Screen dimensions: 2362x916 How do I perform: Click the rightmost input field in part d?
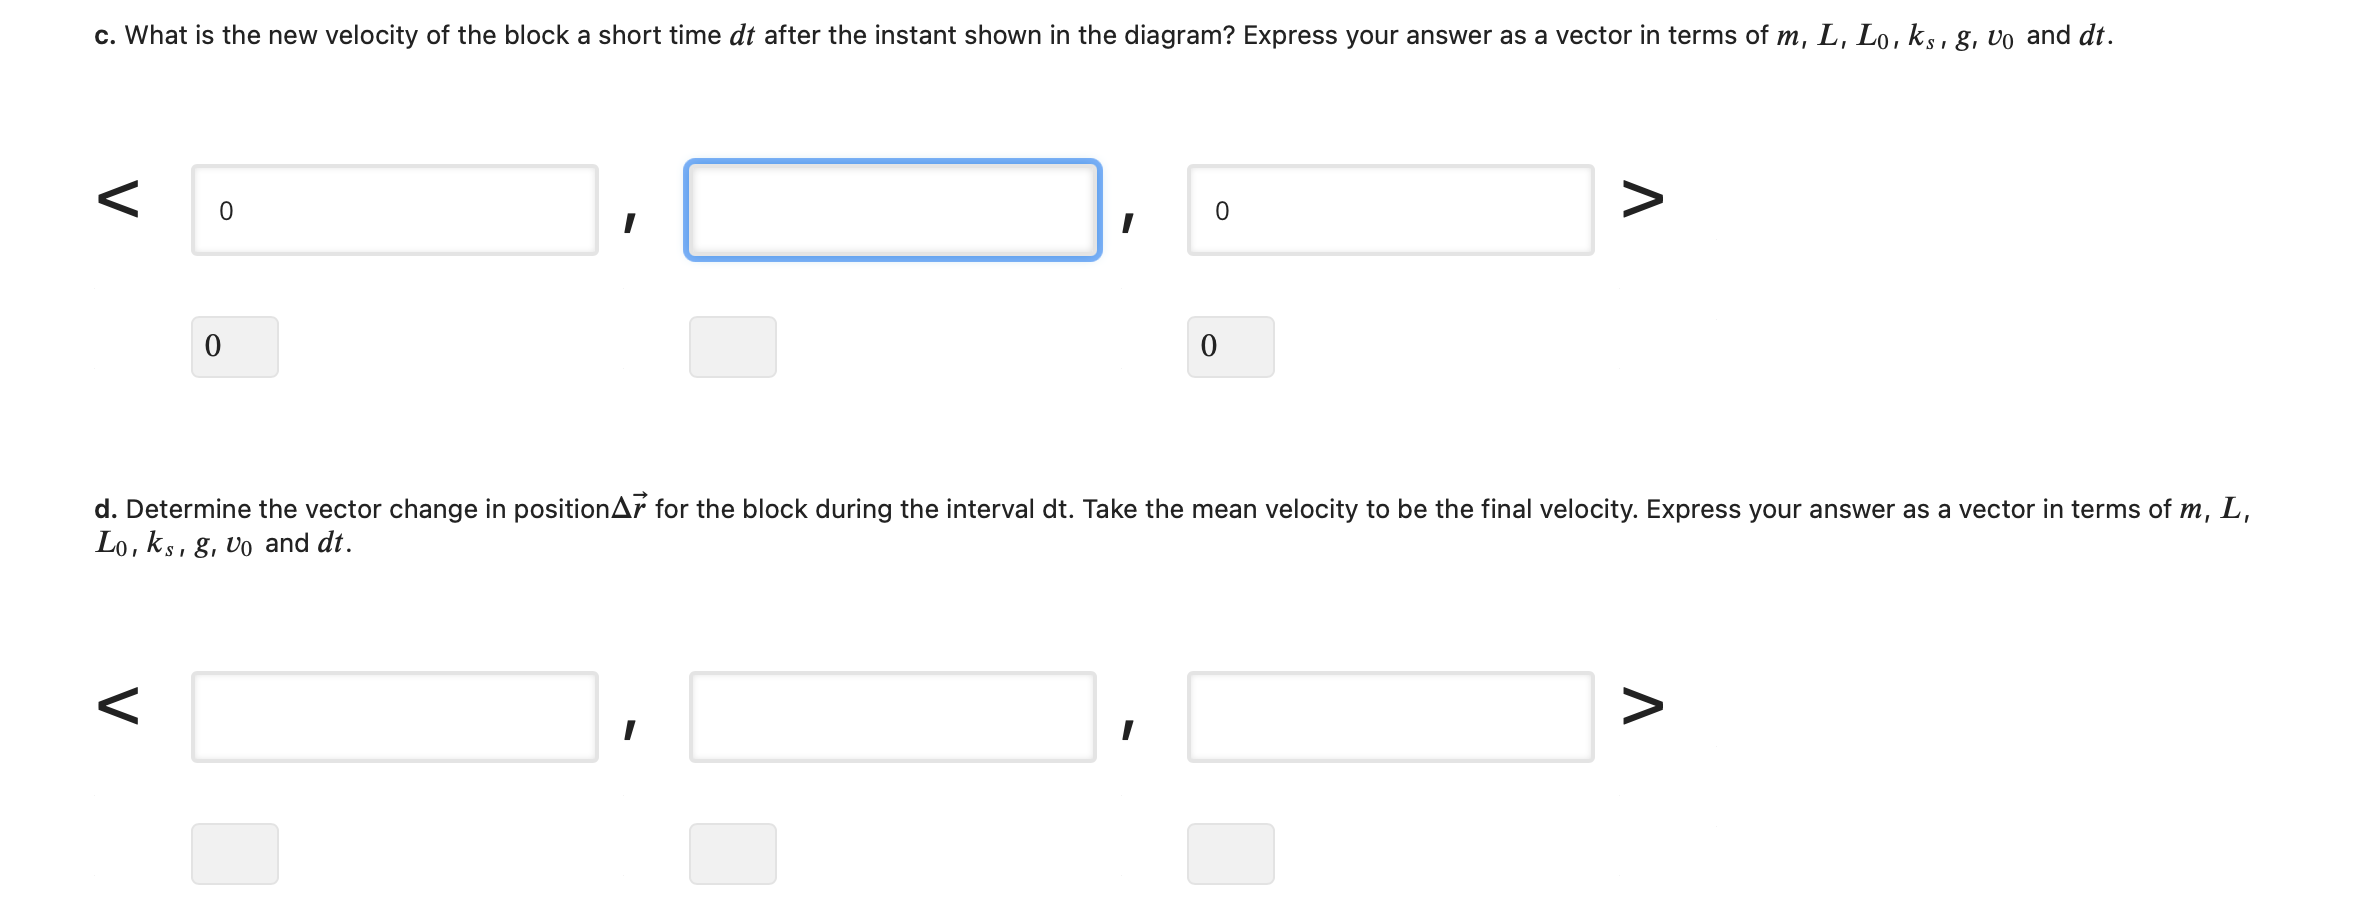point(1390,716)
